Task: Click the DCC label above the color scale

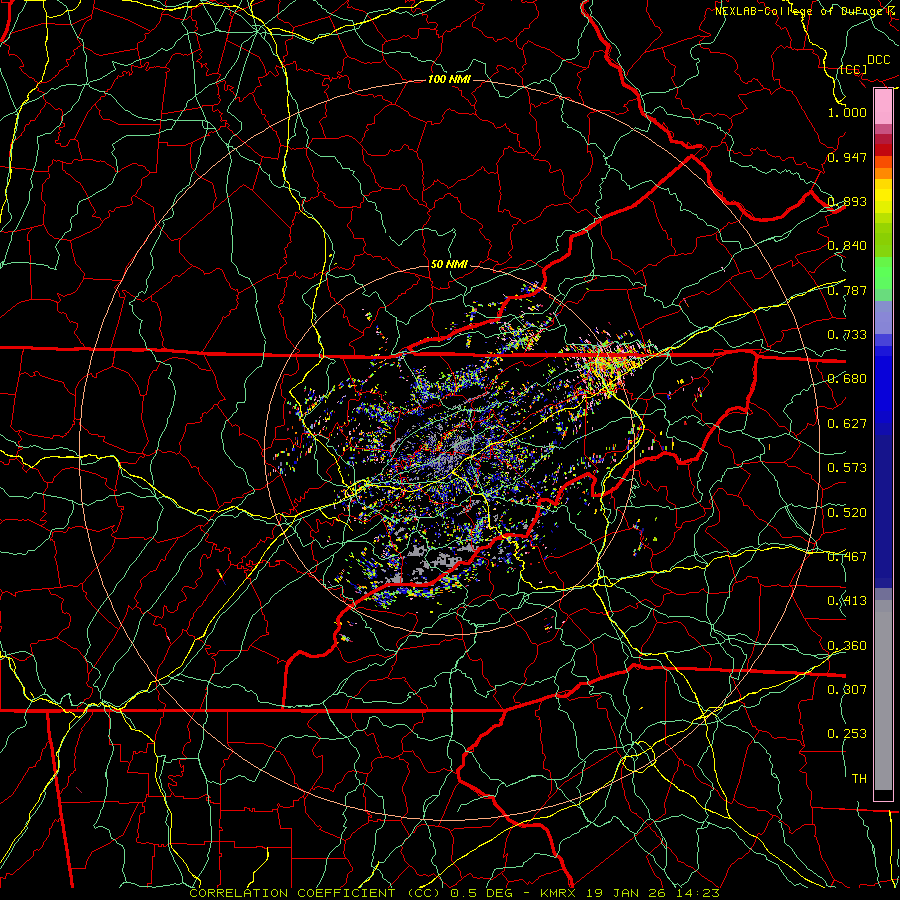Action: pos(878,60)
